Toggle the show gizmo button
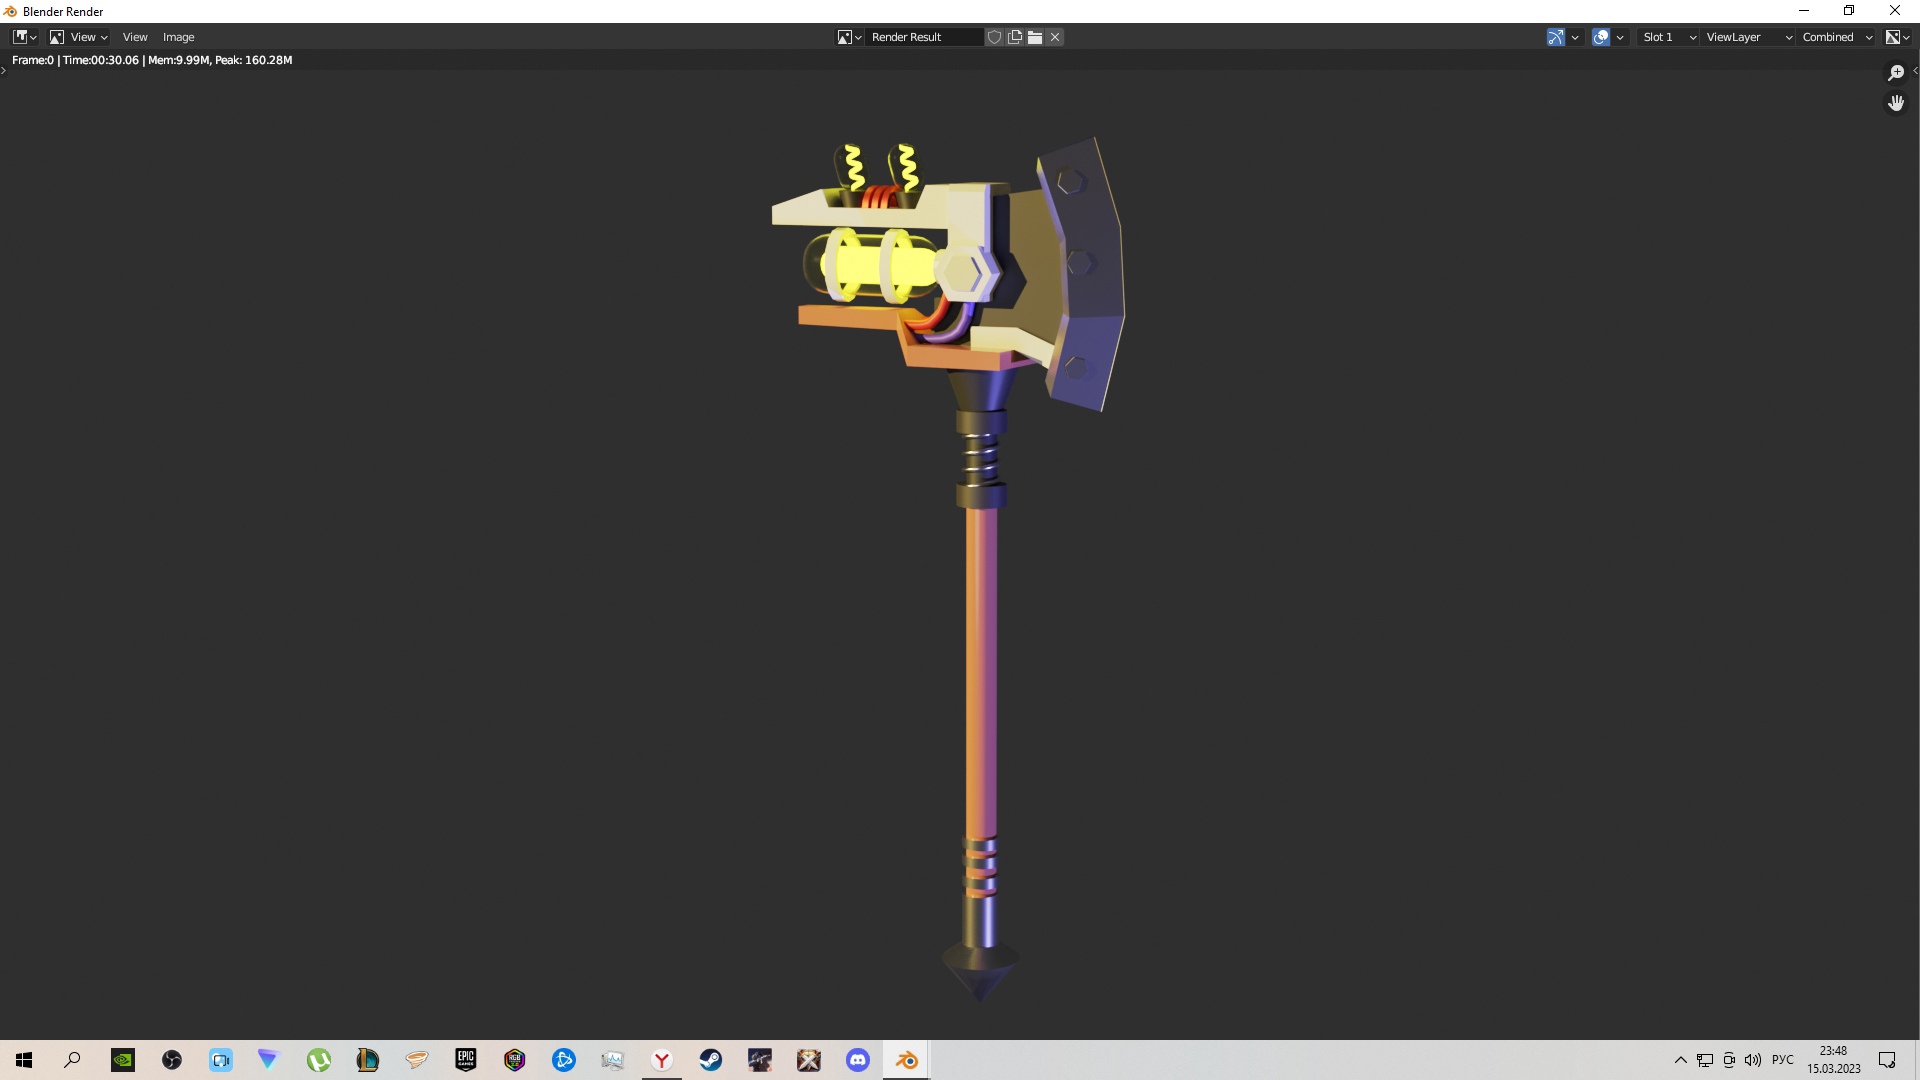Screen dimensions: 1920x1080 (x=1556, y=37)
